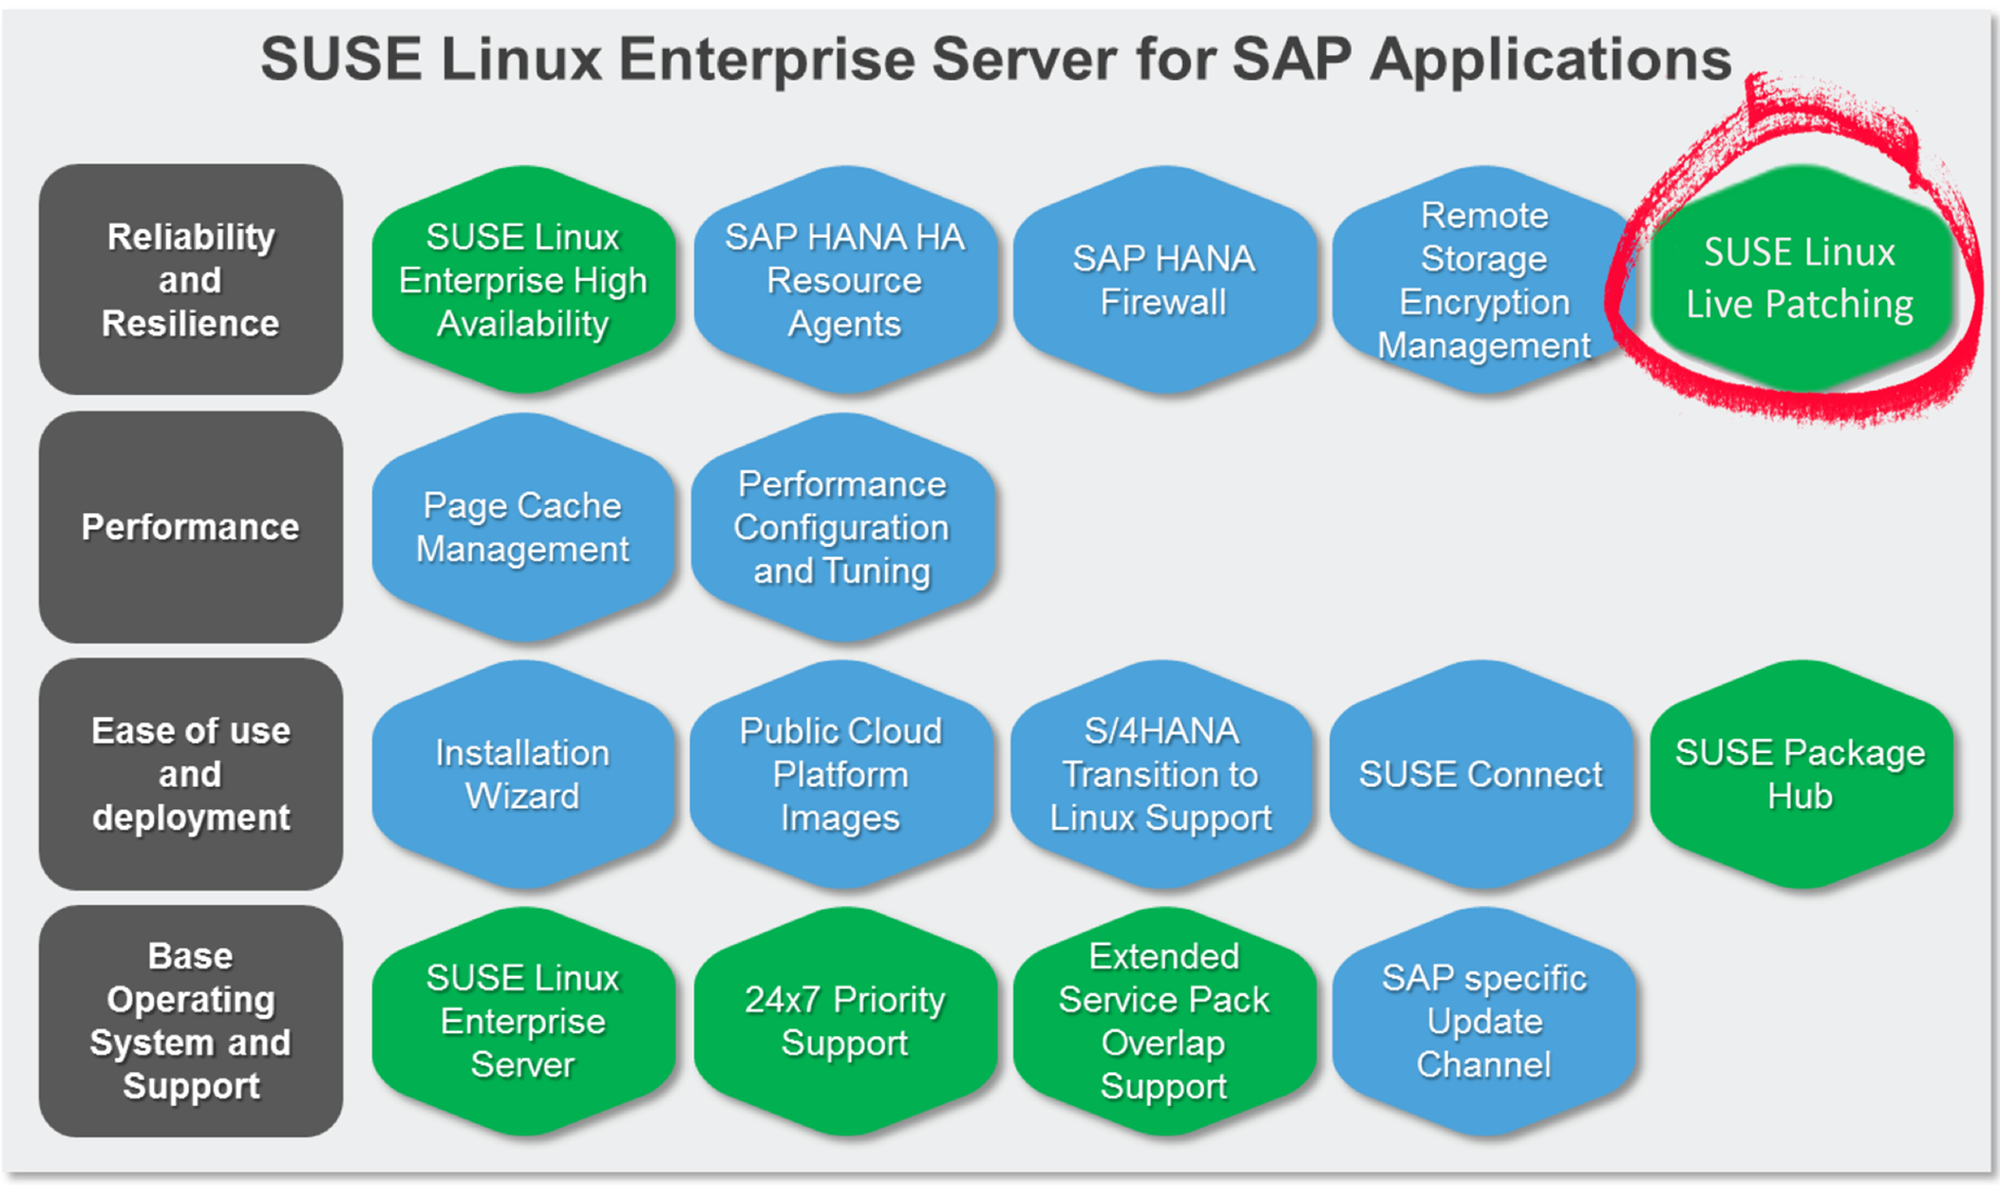Click the circled SUSE Linux Live Patching hexagon

1800,279
